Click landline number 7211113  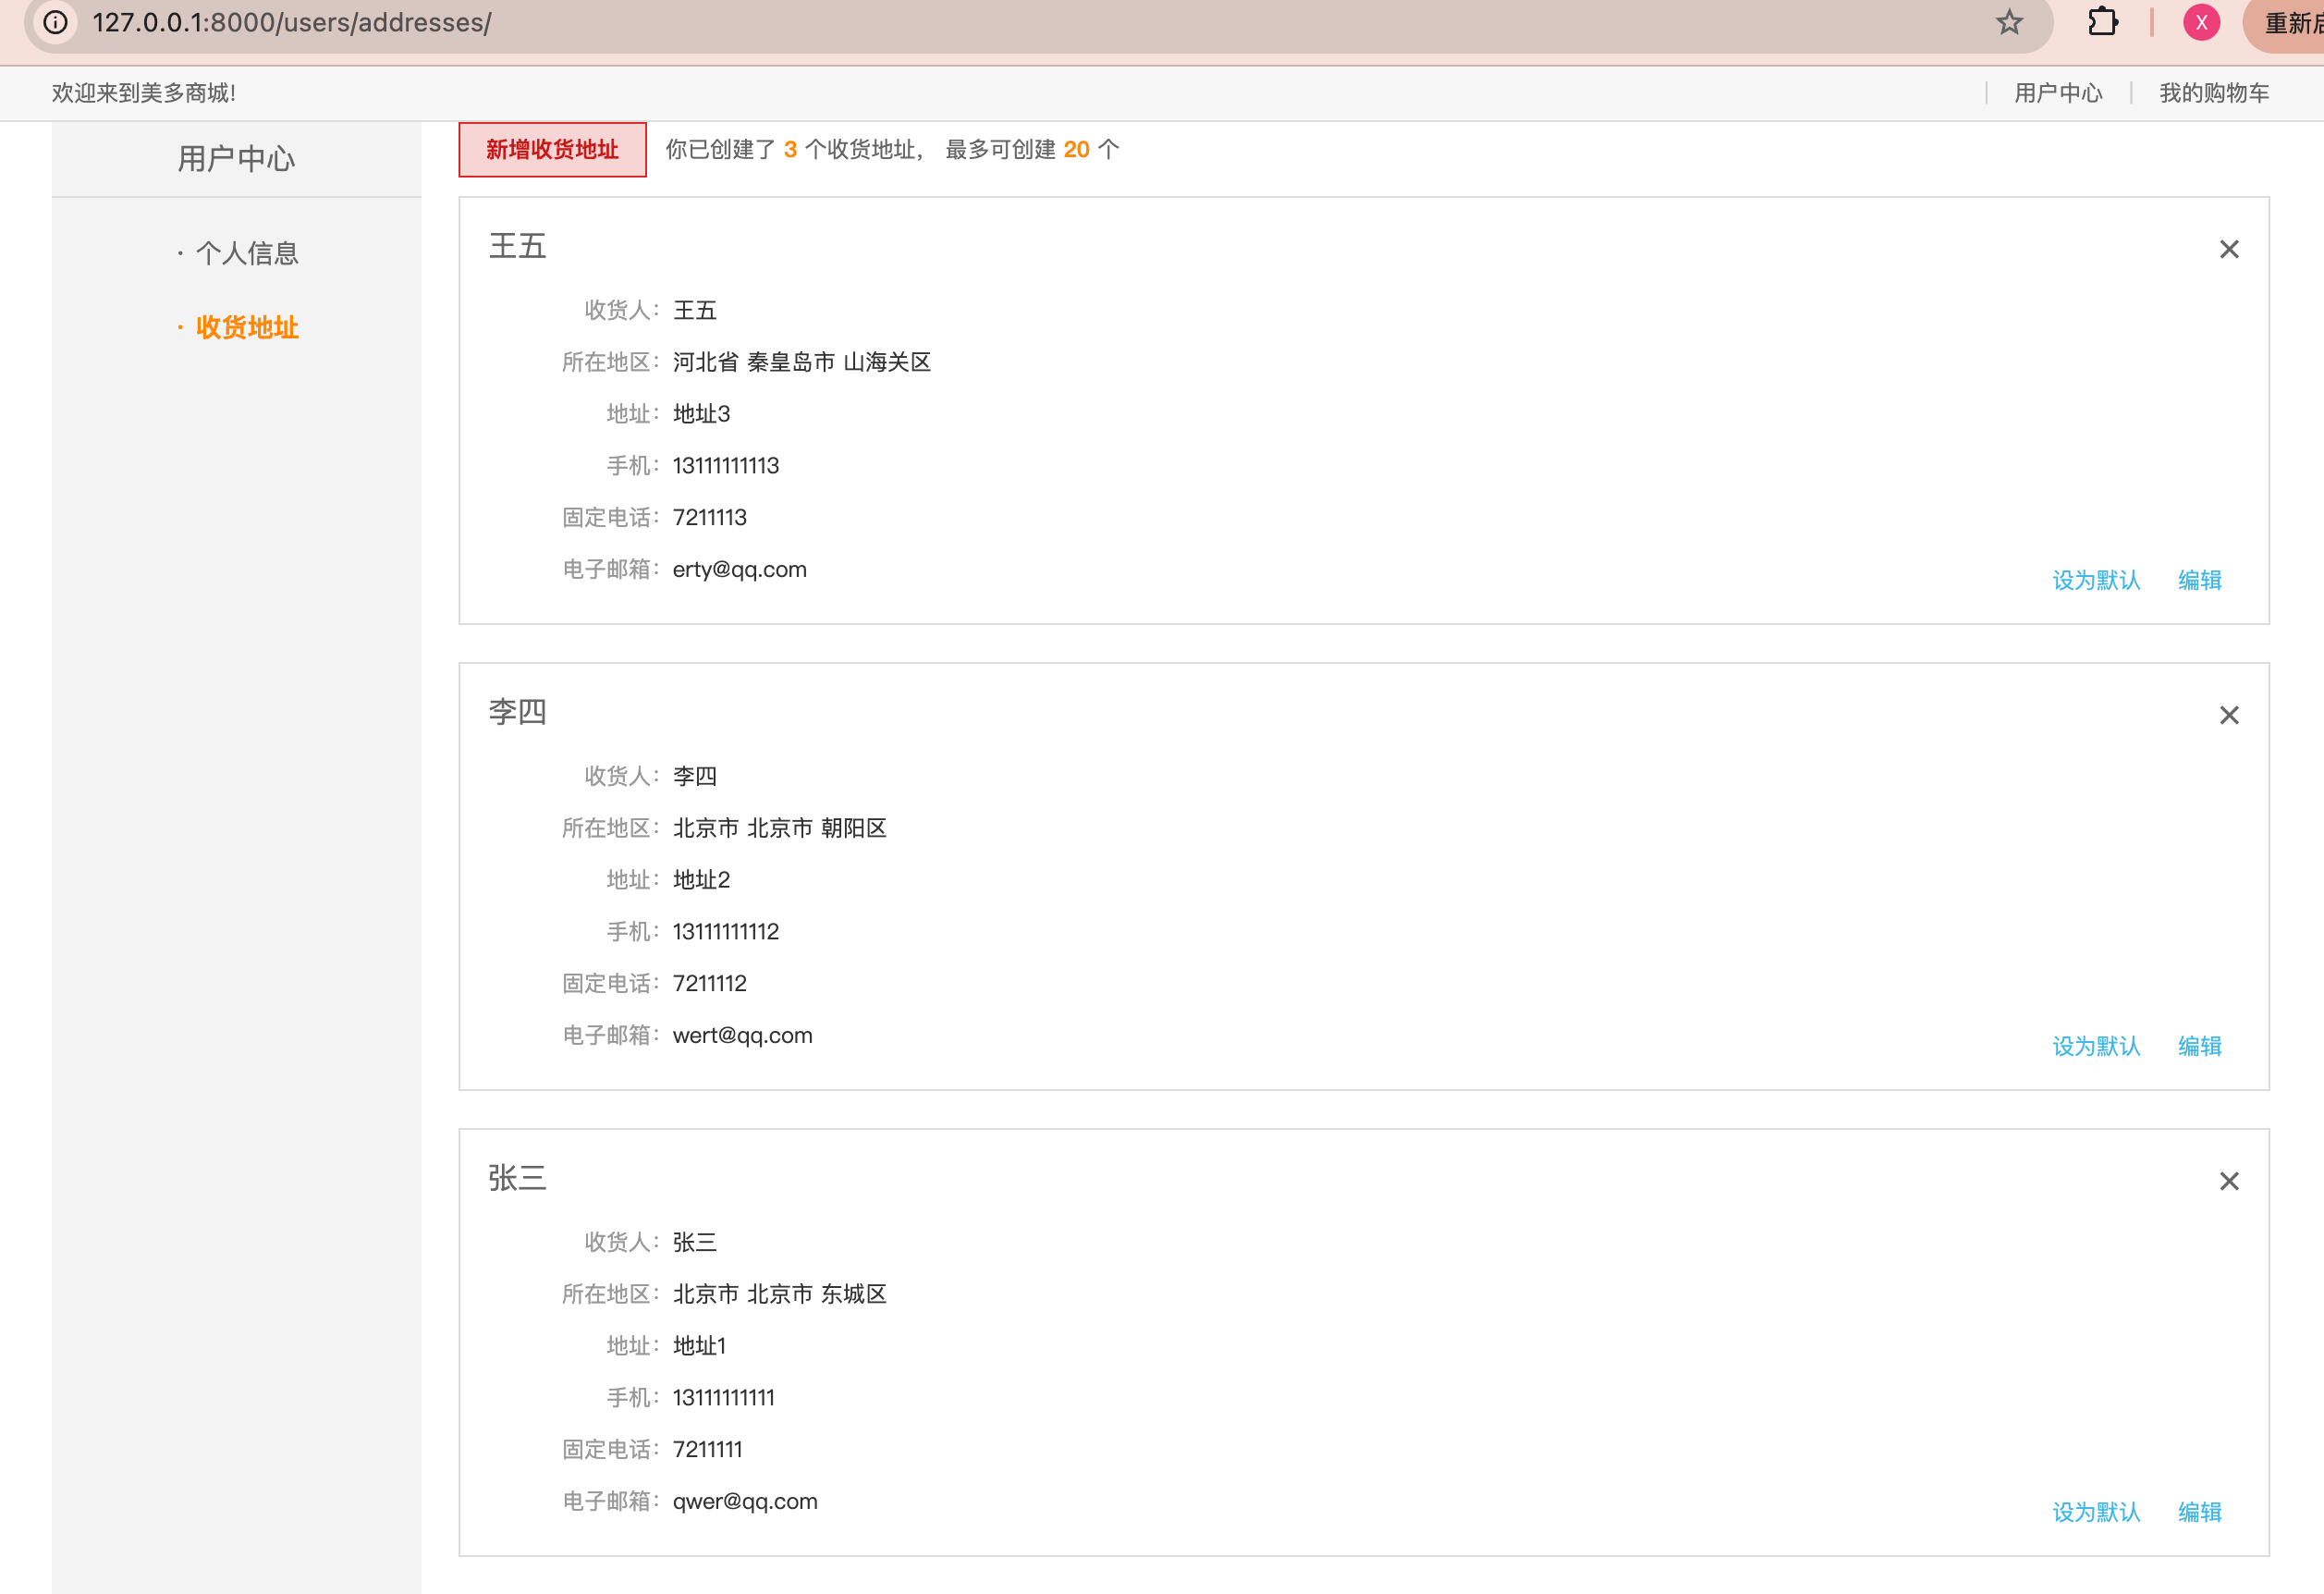pyautogui.click(x=710, y=518)
